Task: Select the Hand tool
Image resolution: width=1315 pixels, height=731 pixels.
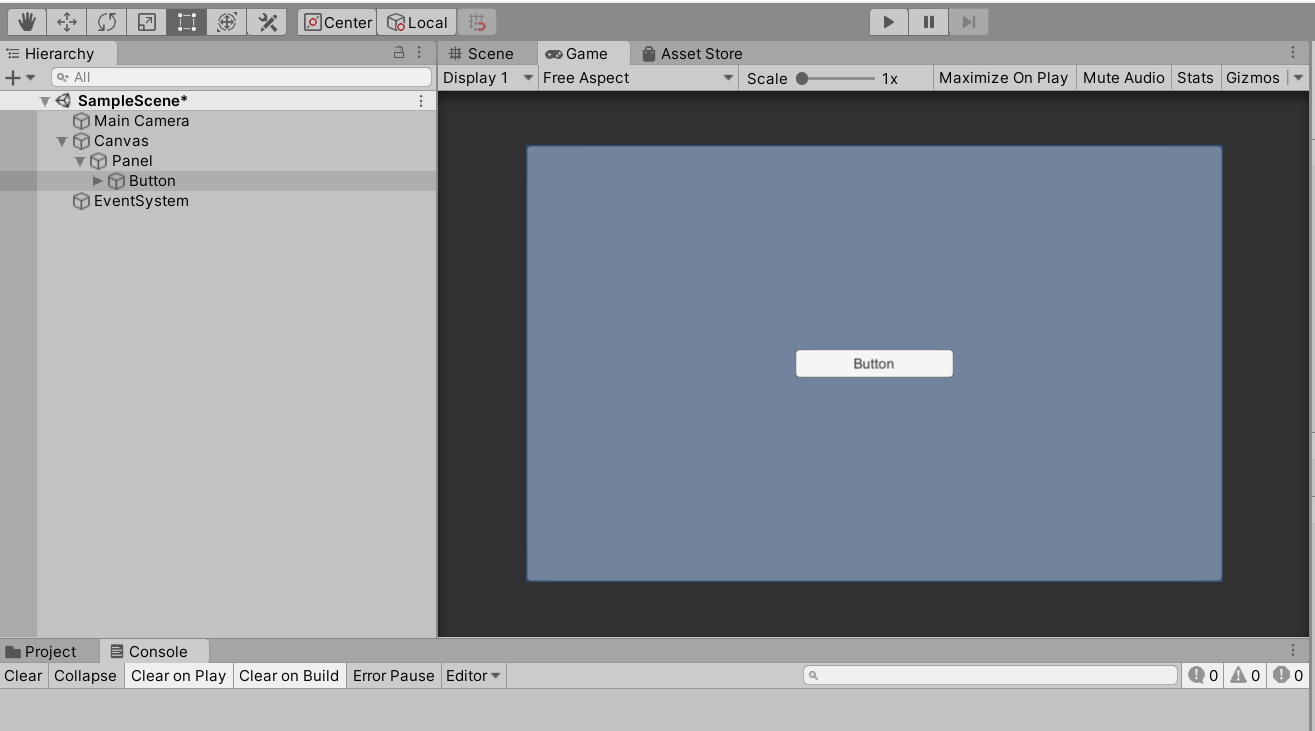Action: tap(27, 21)
